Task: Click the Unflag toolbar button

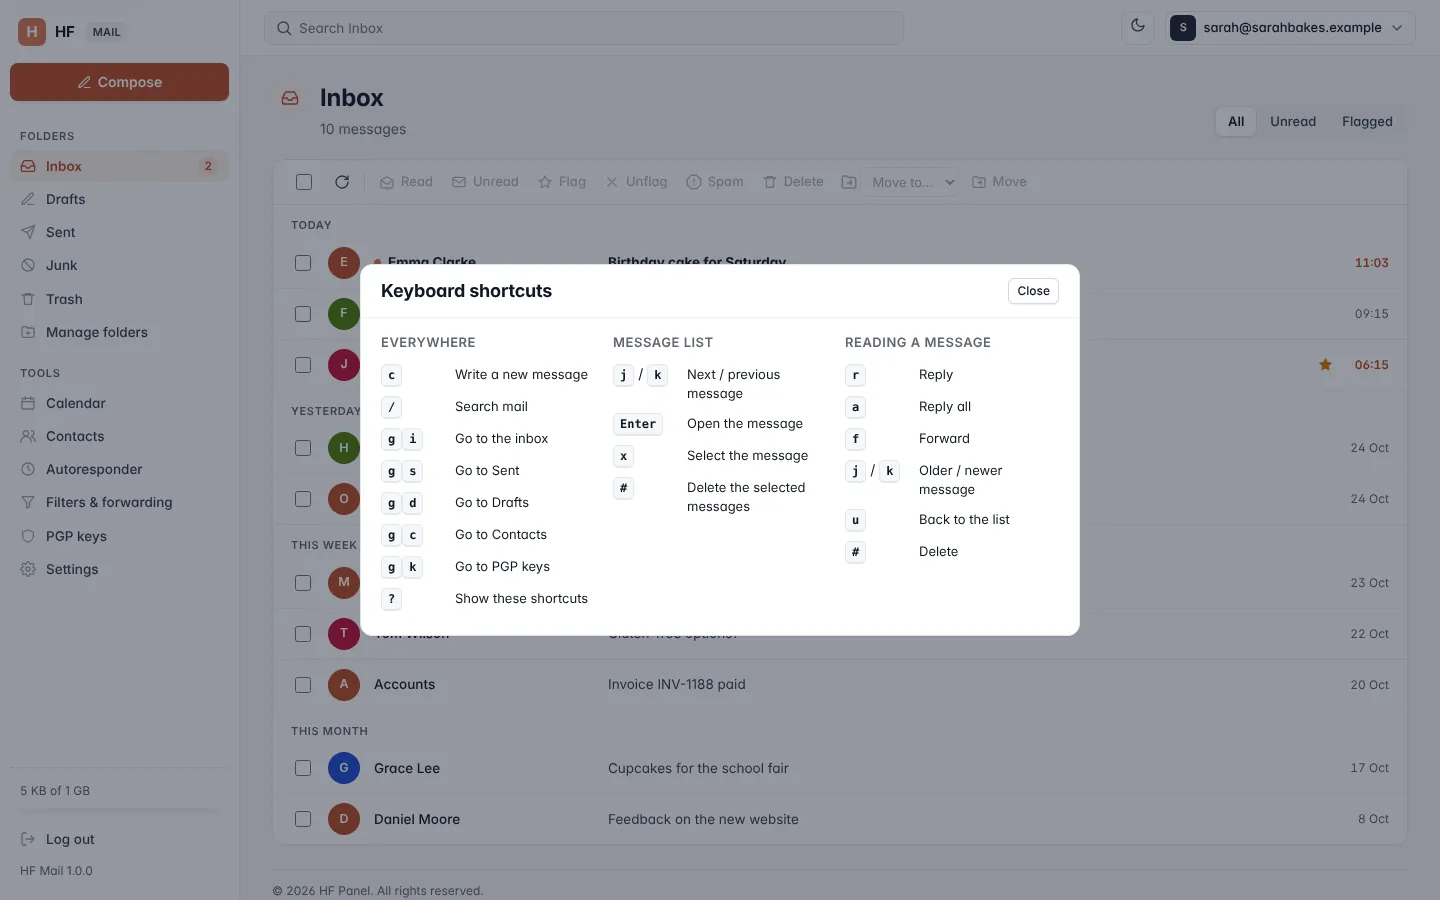Action: (637, 182)
